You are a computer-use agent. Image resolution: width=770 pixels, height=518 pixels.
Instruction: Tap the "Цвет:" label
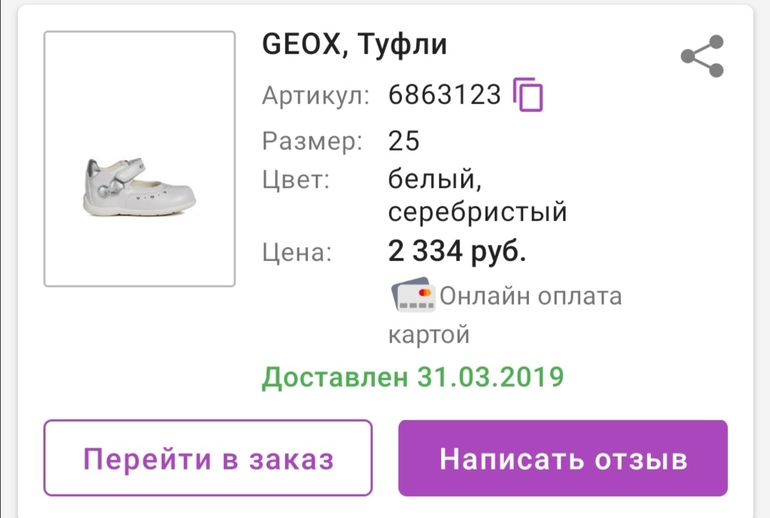(295, 180)
